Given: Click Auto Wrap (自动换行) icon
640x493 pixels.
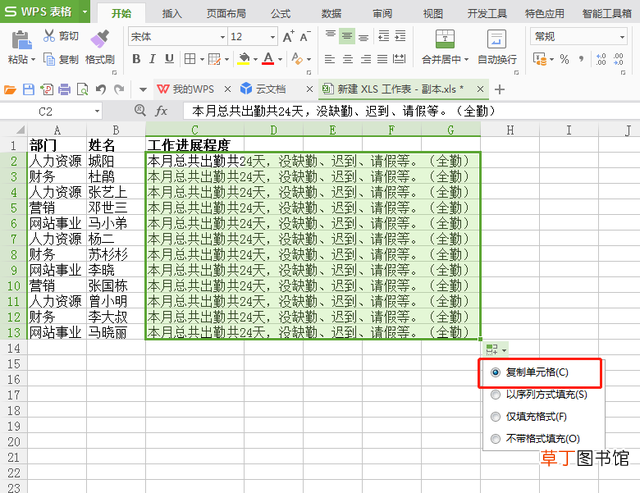Looking at the screenshot, I should (x=497, y=39).
